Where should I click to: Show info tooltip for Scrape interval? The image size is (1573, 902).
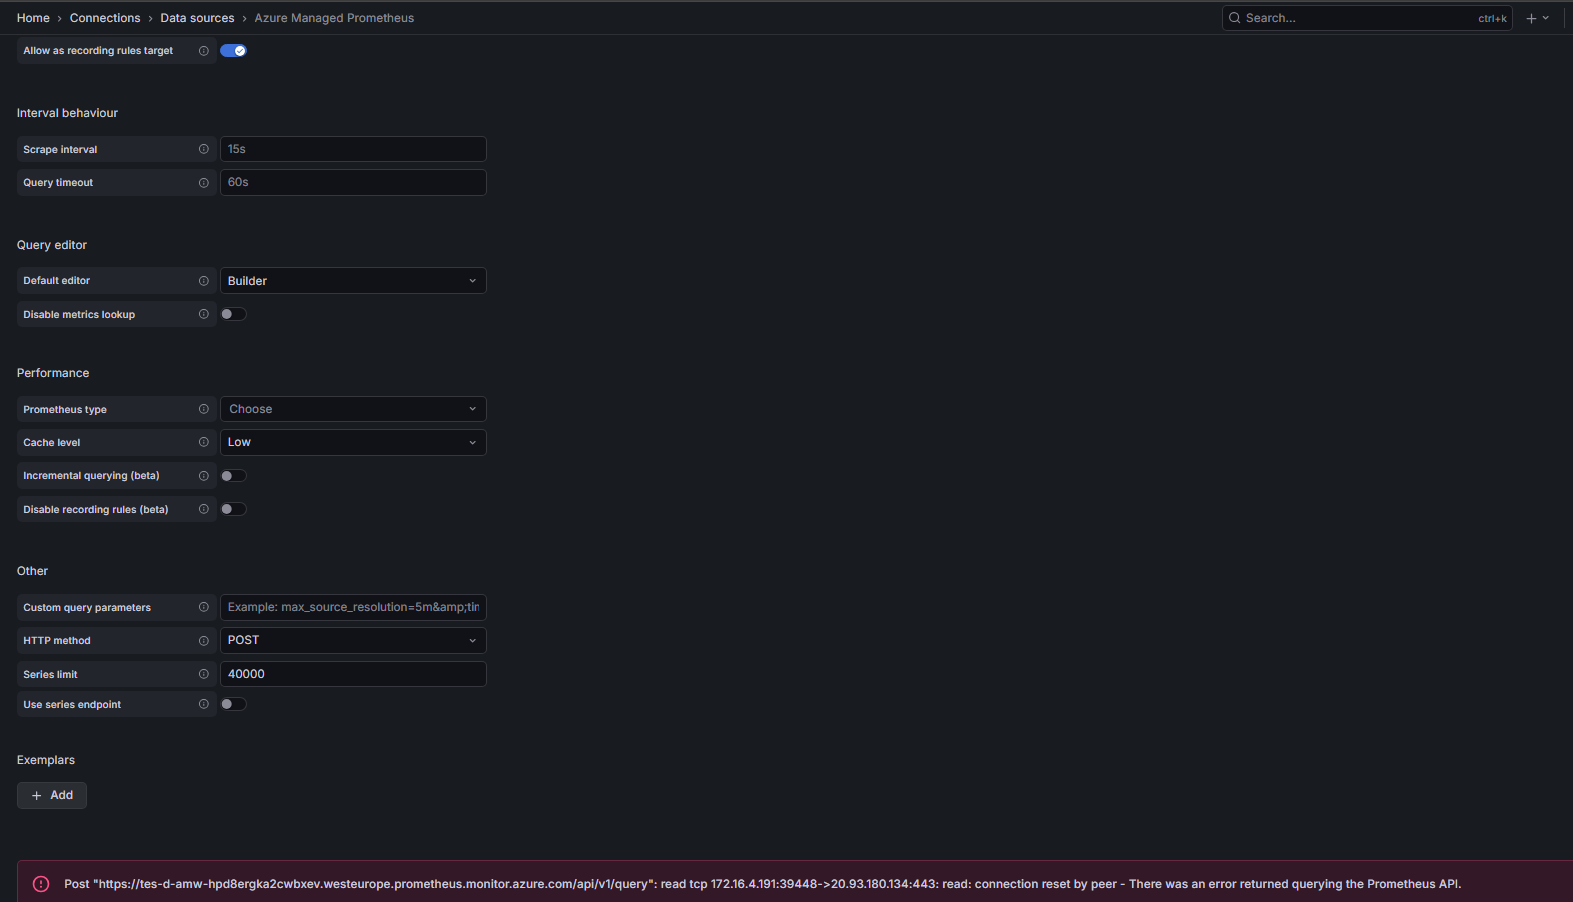(x=204, y=149)
